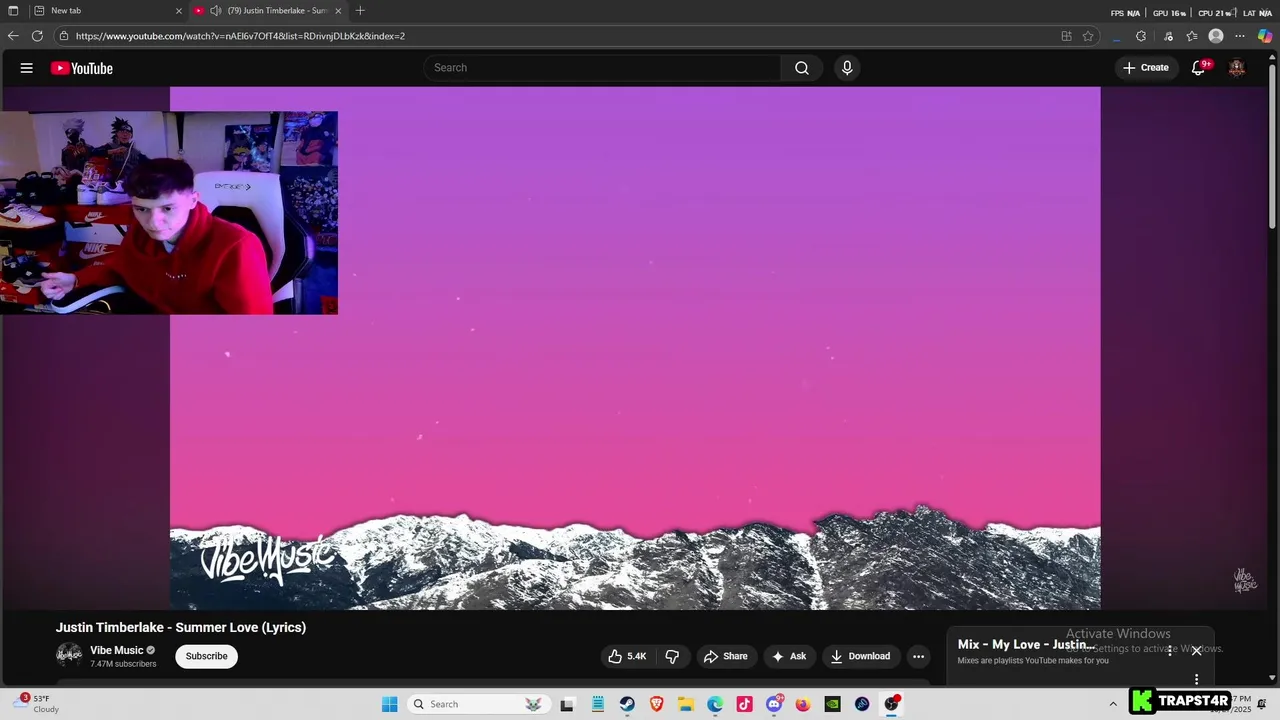The image size is (1280, 720).
Task: View site information padlock icon
Action: point(64,36)
